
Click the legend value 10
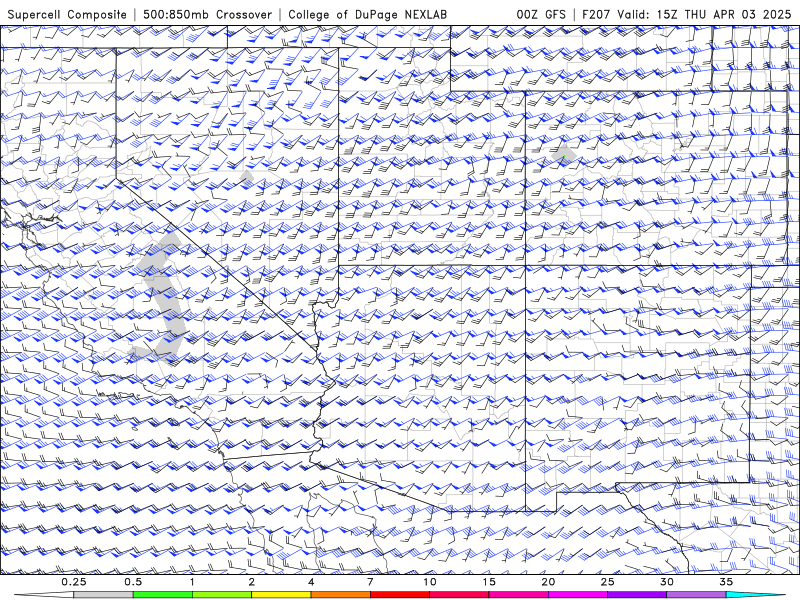click(430, 582)
